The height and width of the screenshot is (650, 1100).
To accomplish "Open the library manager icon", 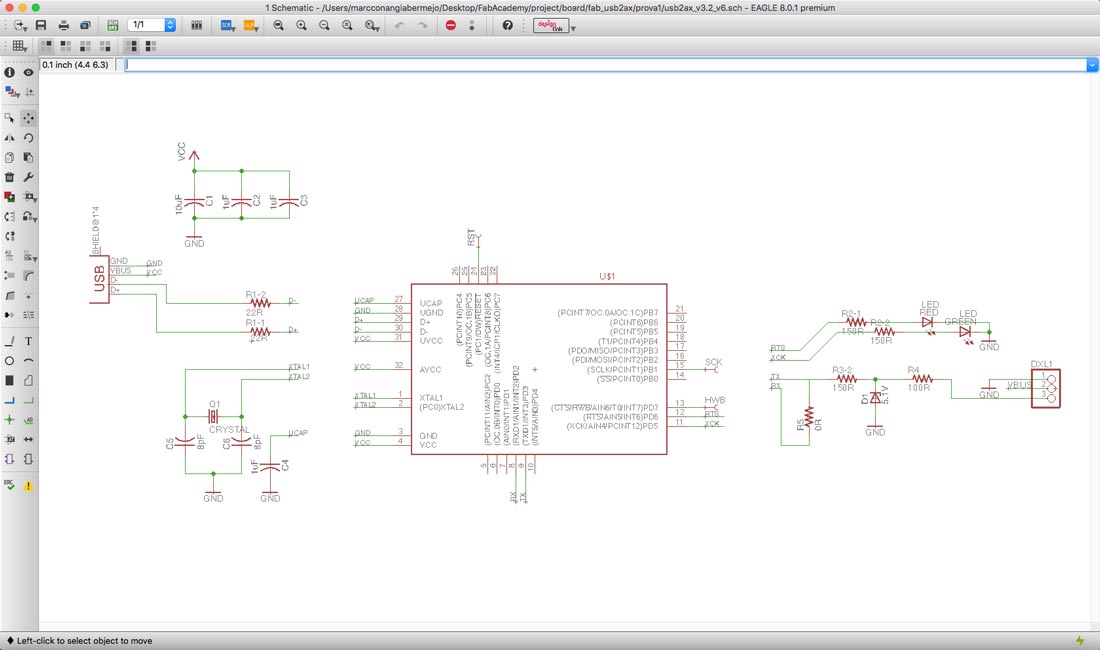I will tap(196, 25).
